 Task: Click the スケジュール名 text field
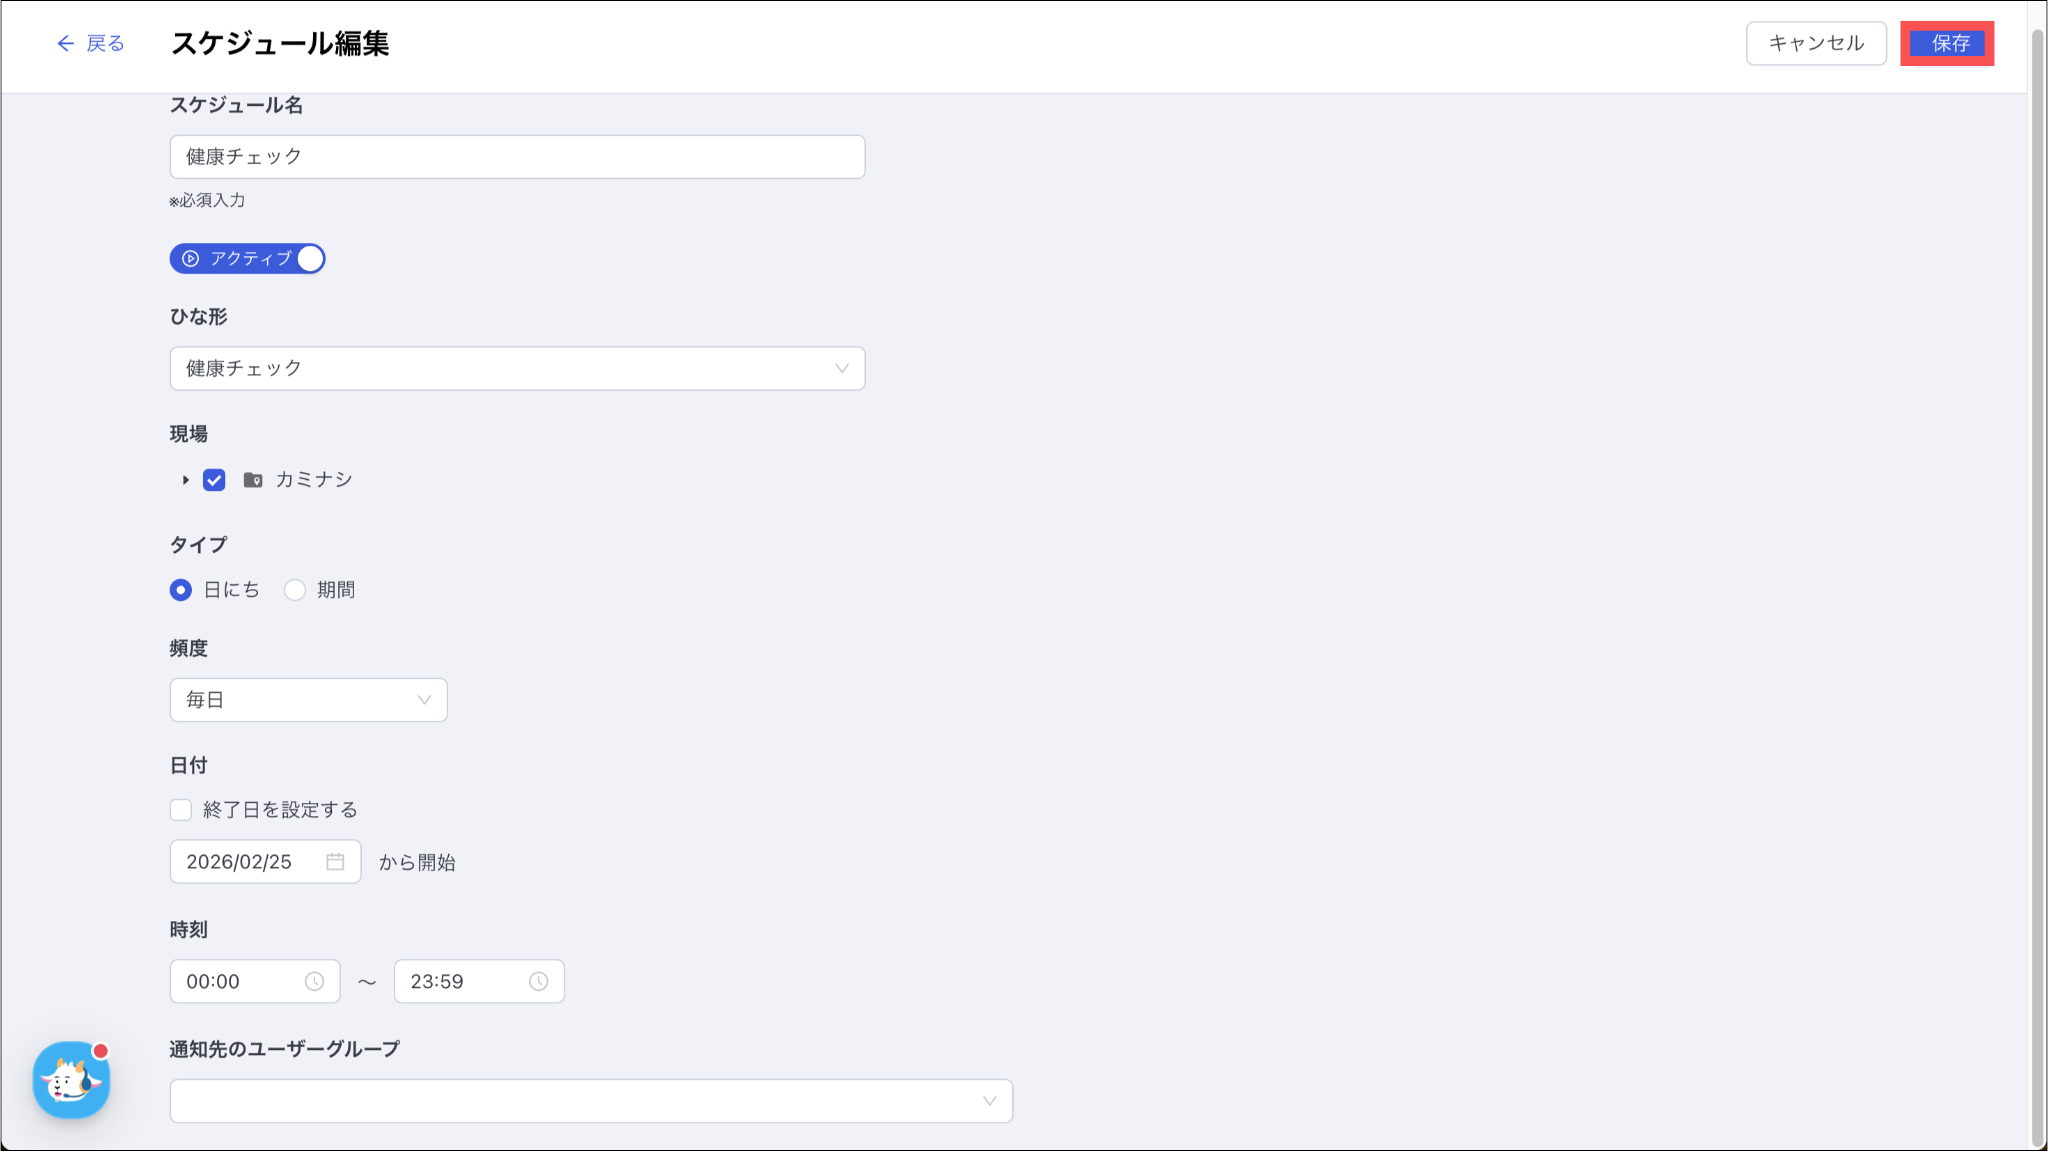click(517, 157)
